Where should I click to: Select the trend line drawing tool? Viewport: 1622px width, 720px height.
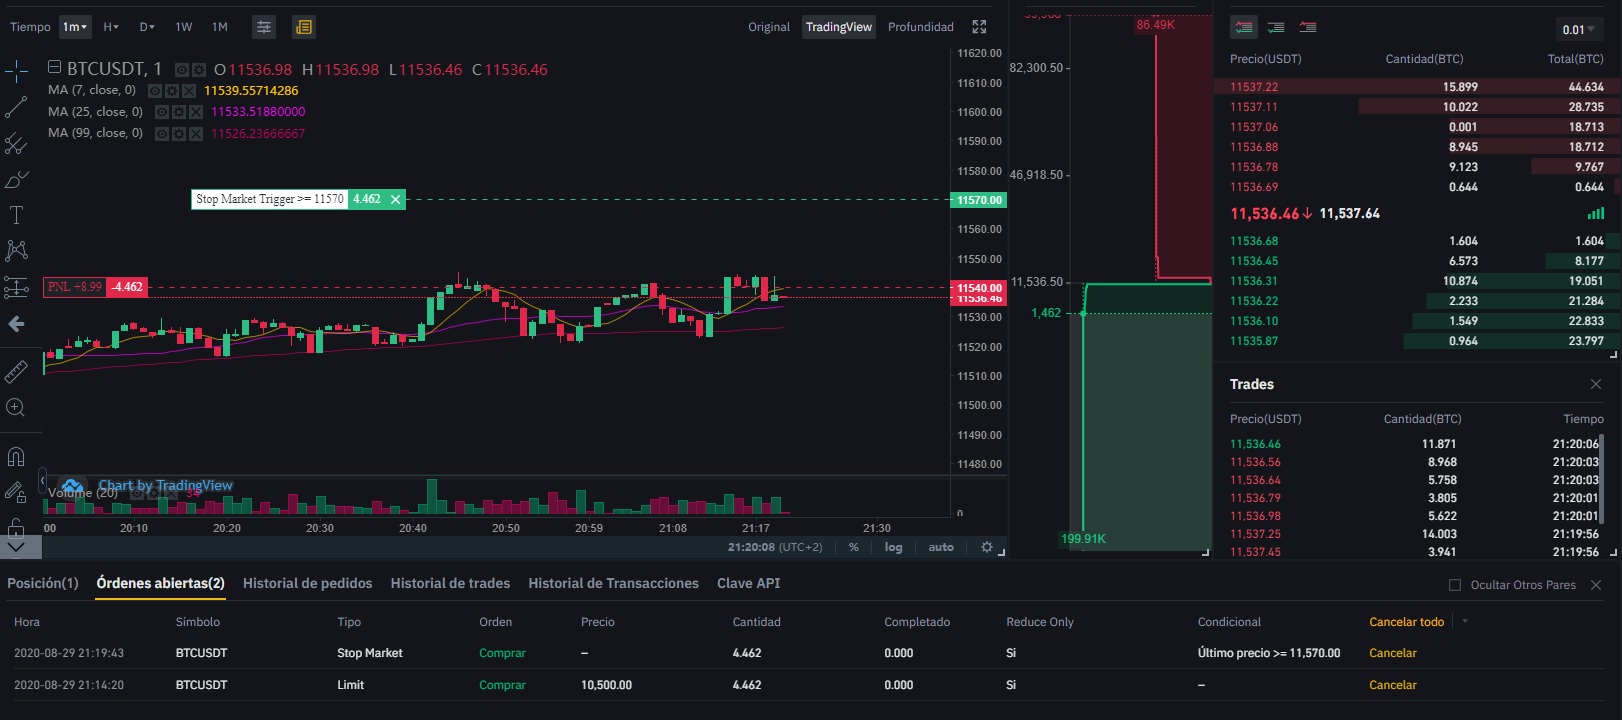tap(16, 107)
